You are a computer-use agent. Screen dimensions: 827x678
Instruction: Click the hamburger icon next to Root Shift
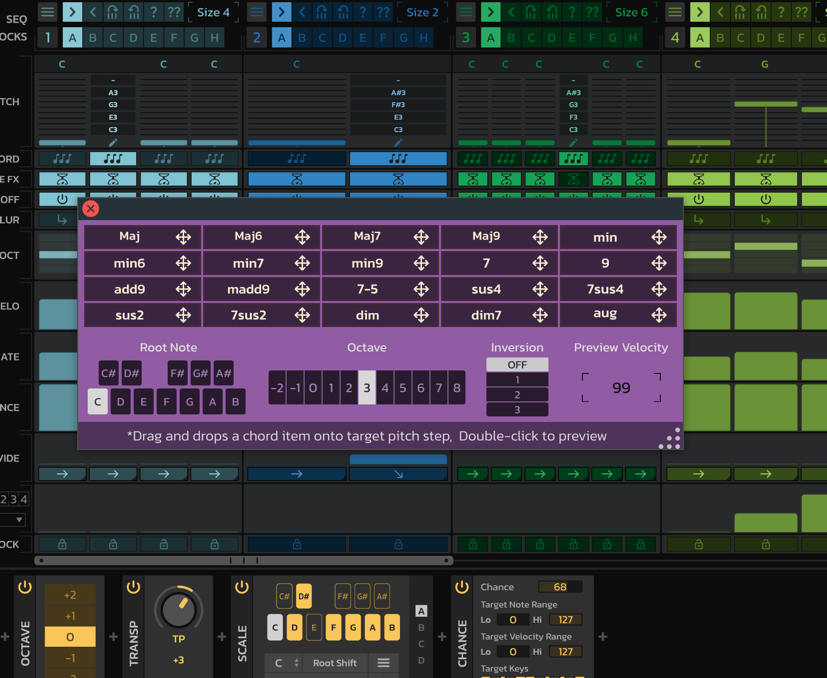click(384, 662)
